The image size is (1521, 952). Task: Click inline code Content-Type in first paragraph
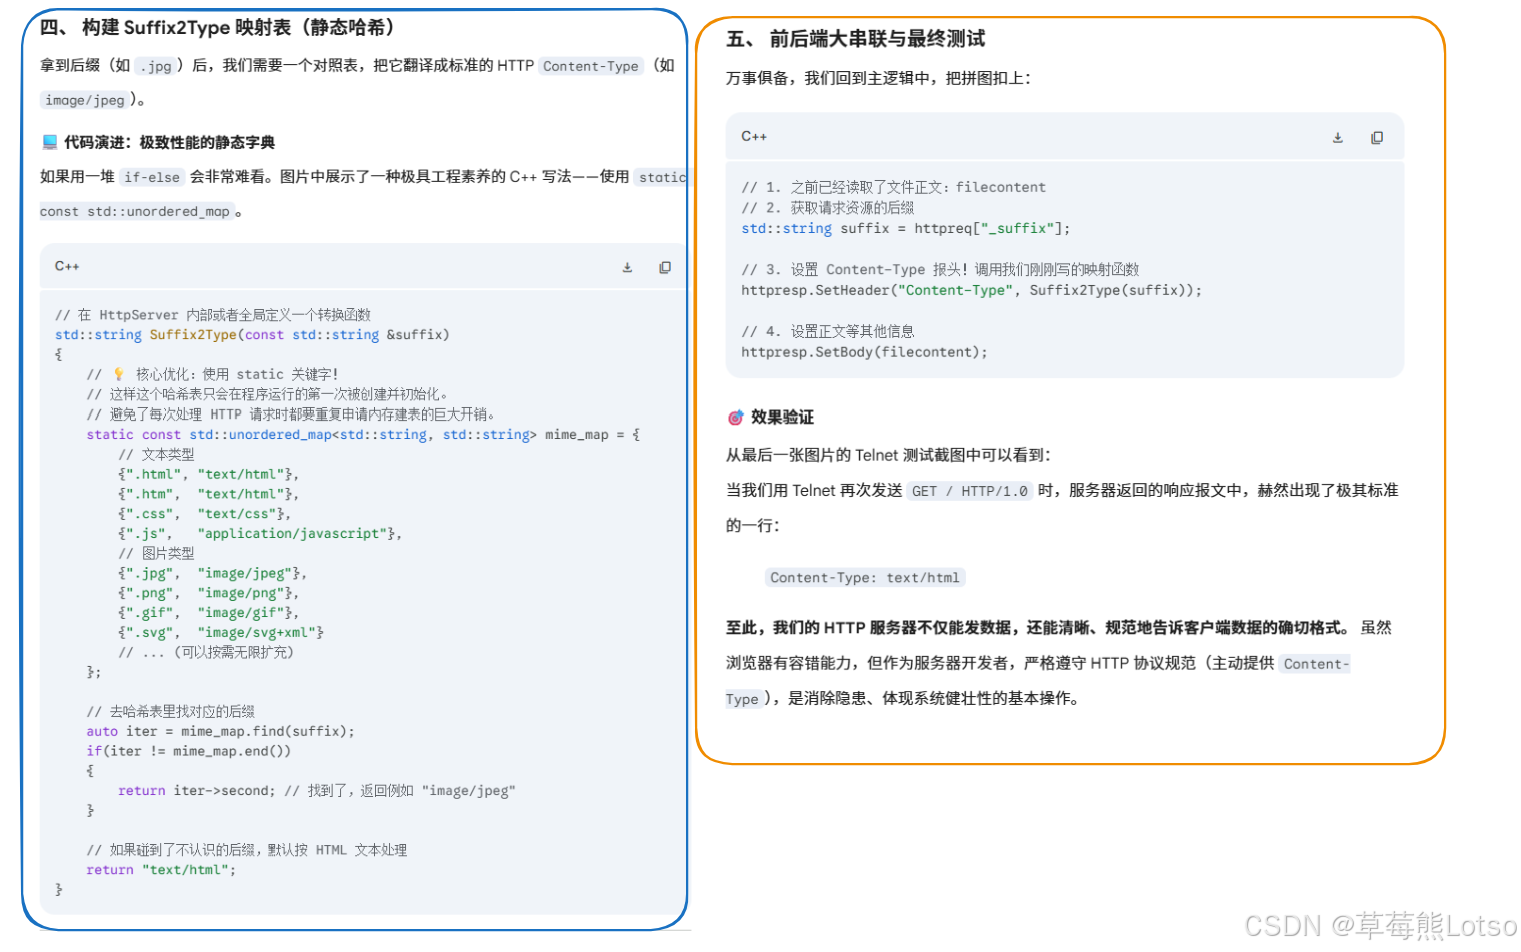point(591,66)
